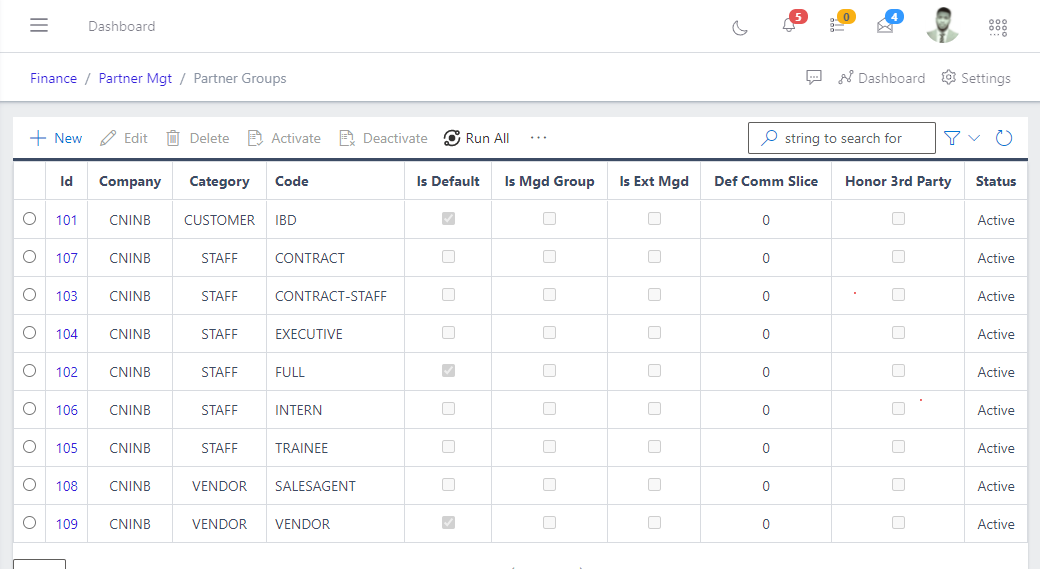Click the search field magnifier icon

[x=769, y=138]
